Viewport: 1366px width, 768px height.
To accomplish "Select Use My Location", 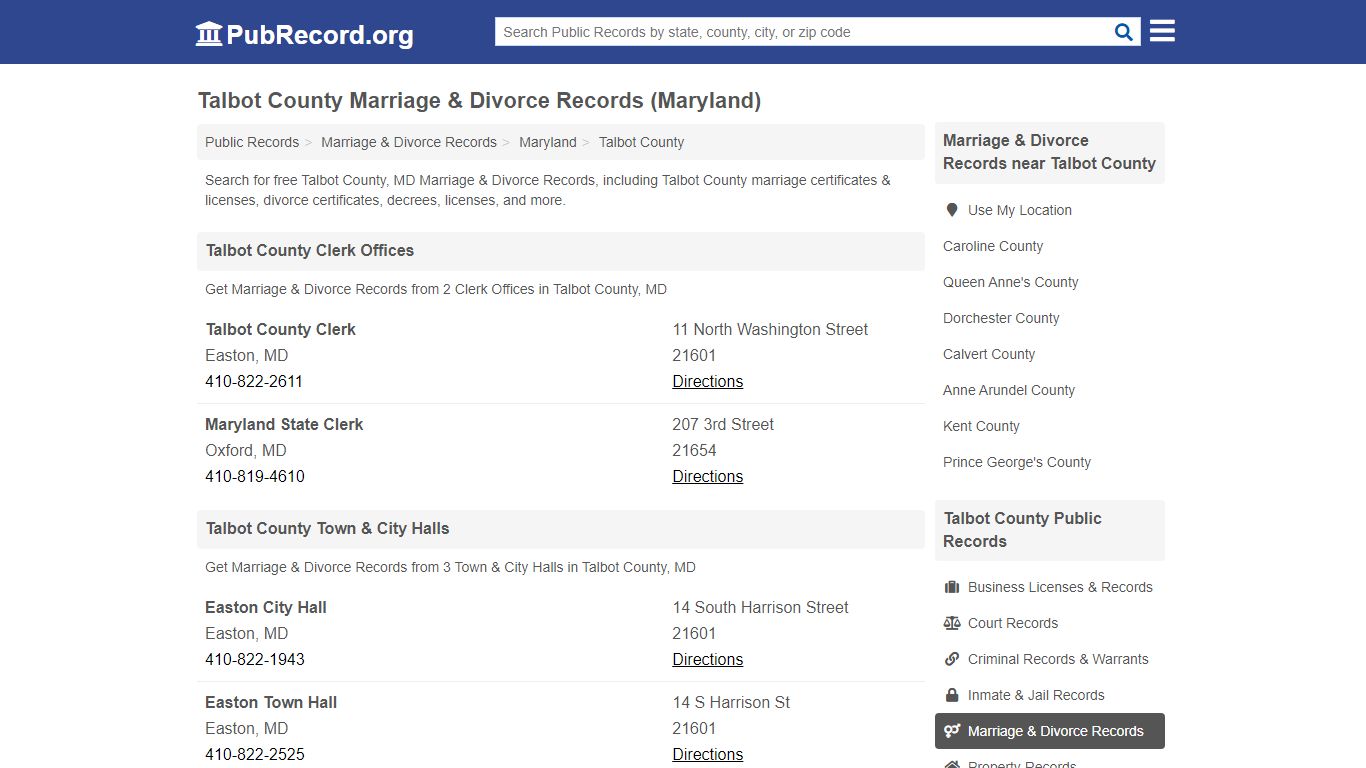I will [x=1019, y=210].
